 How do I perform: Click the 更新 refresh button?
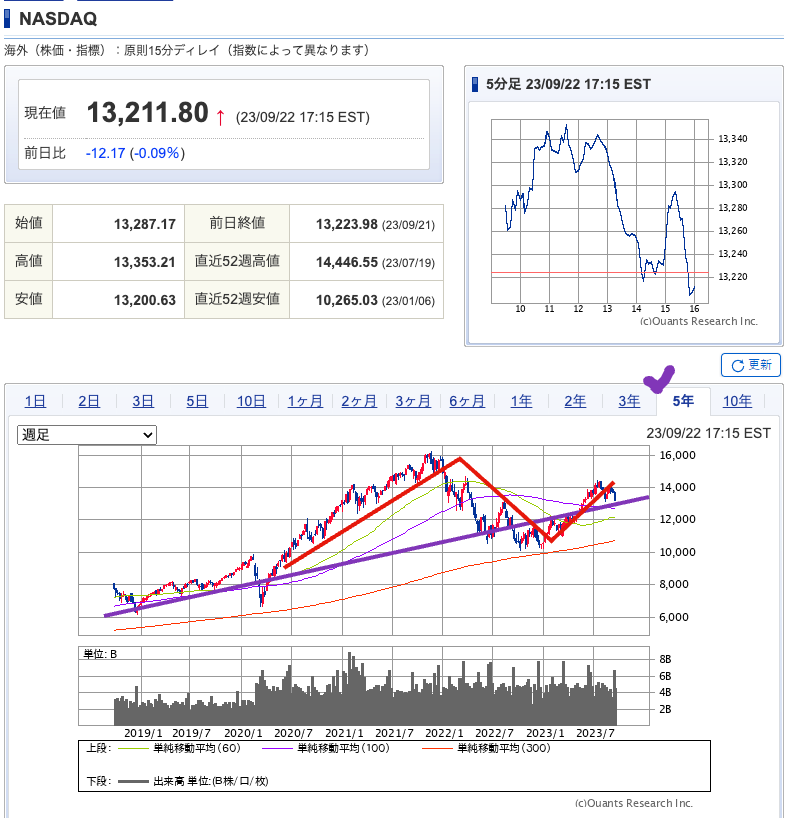click(750, 365)
